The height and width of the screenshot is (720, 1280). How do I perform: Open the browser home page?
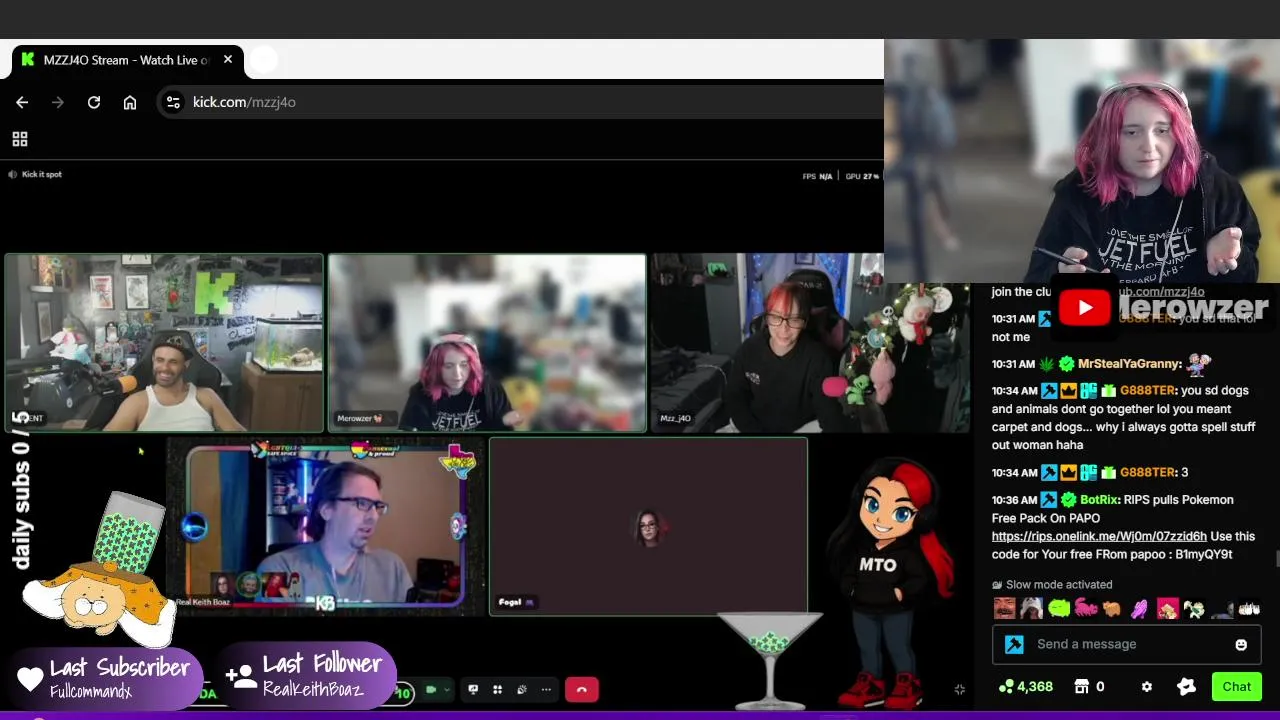click(x=130, y=102)
